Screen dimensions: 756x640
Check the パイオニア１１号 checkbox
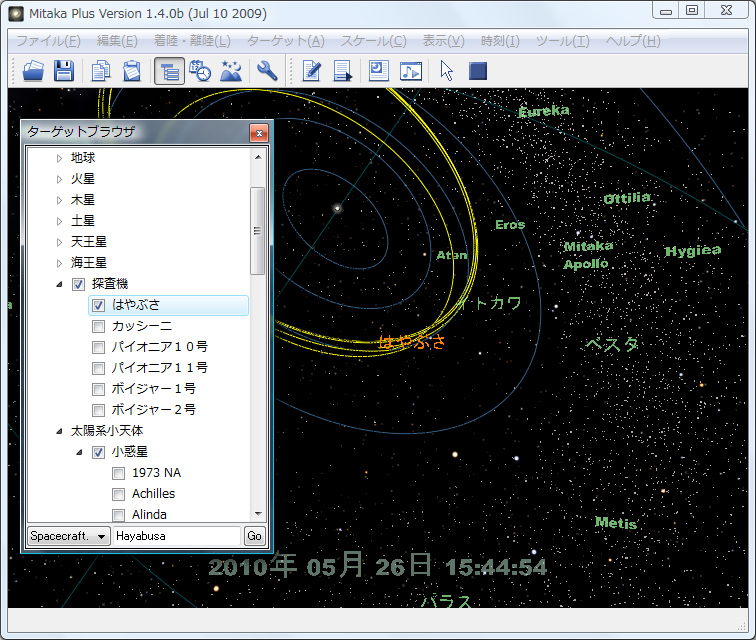pyautogui.click(x=98, y=368)
